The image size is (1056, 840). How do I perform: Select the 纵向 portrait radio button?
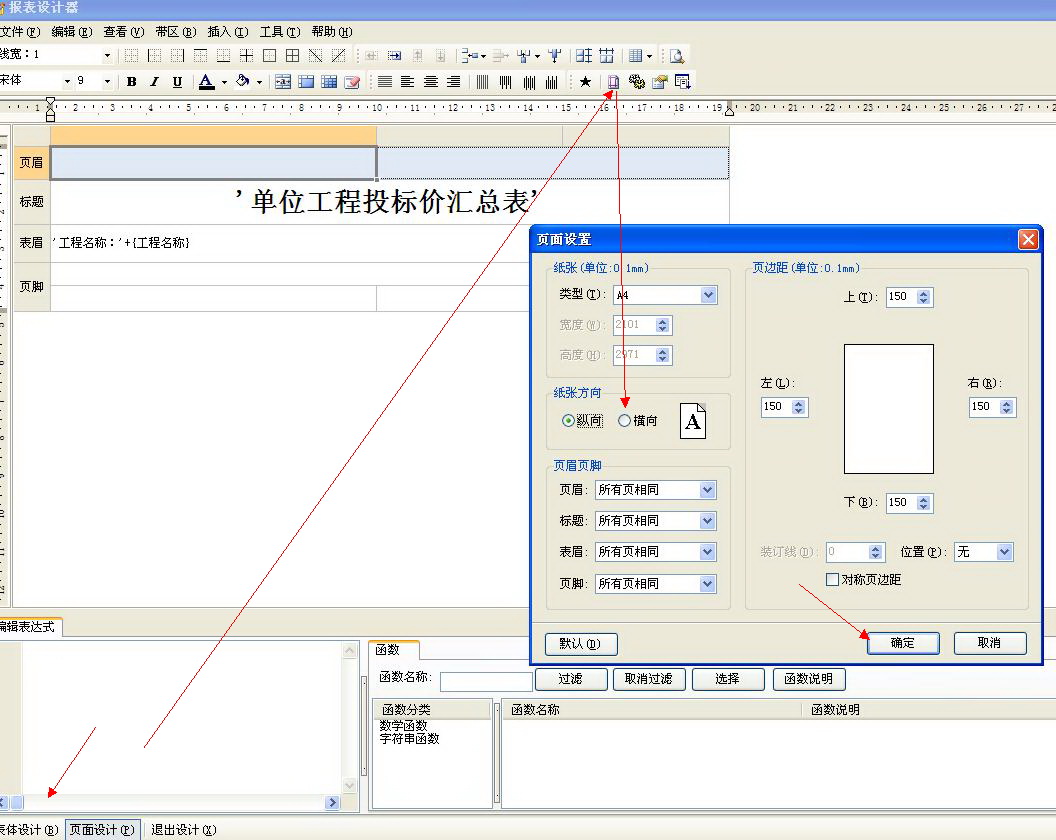click(x=568, y=420)
